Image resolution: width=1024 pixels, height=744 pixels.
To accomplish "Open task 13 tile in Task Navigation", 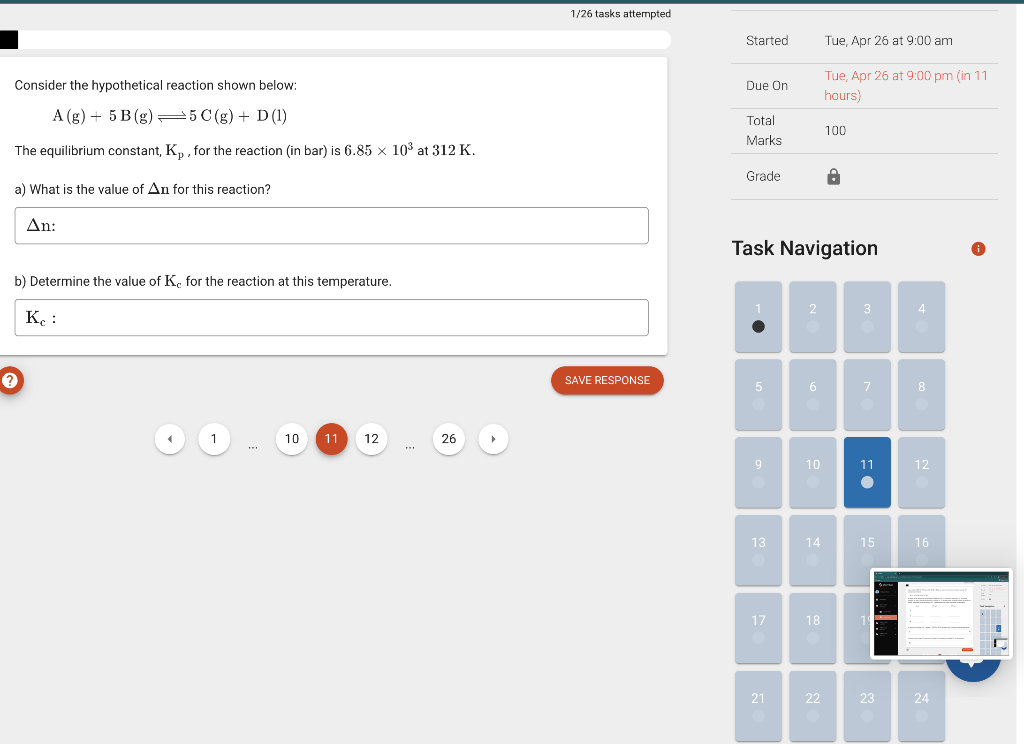I will pos(758,550).
